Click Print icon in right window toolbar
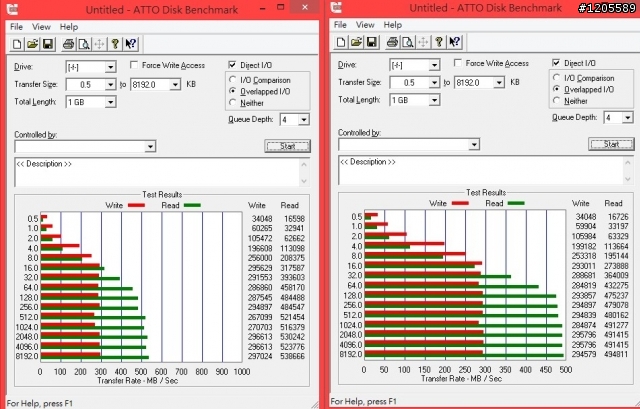Image resolution: width=640 pixels, height=409 pixels. [x=392, y=42]
